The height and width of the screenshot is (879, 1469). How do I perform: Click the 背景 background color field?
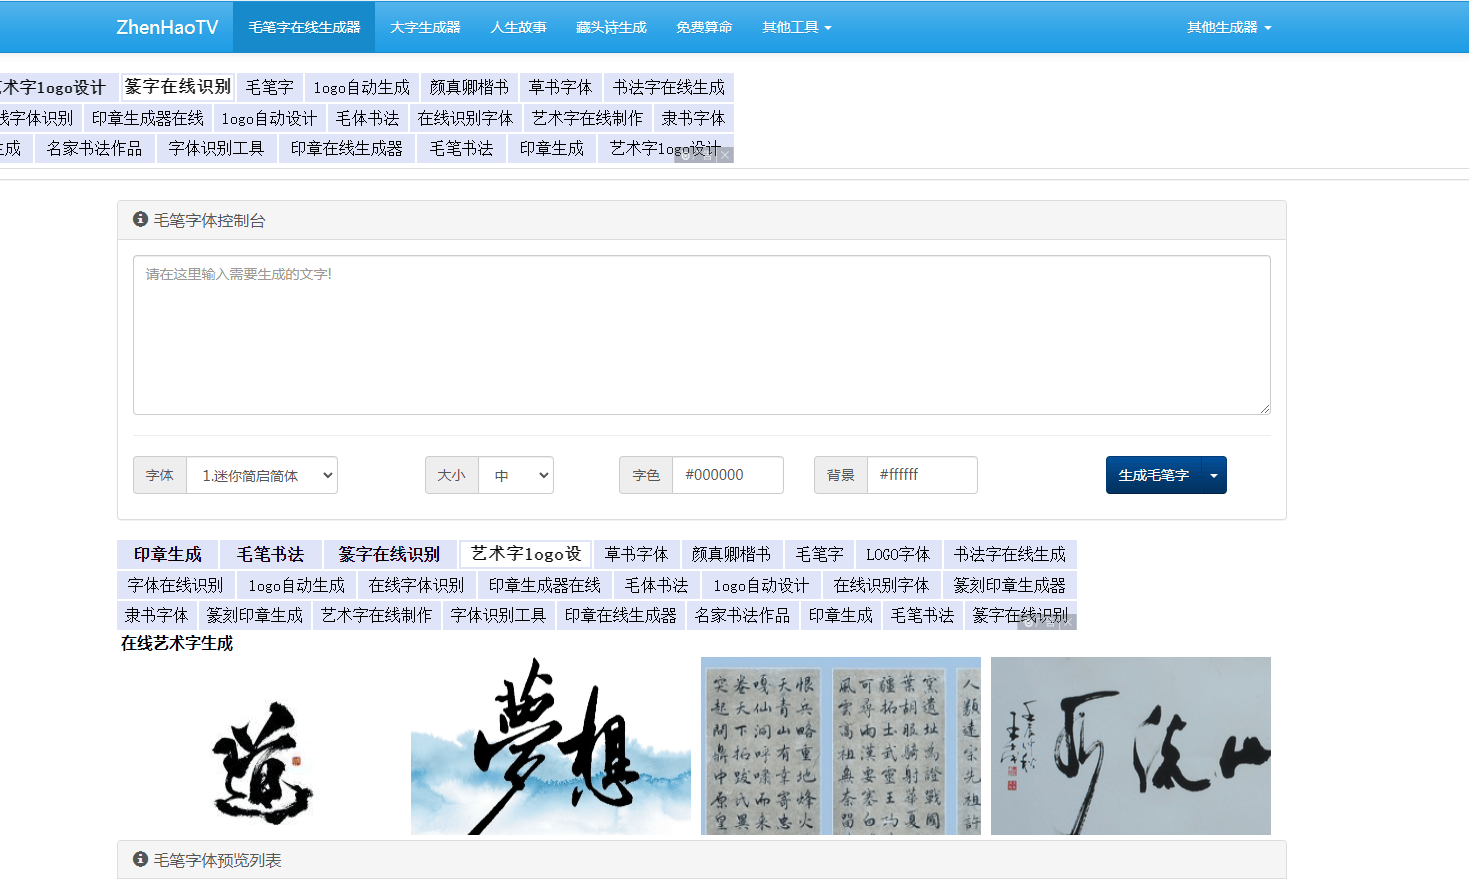921,475
